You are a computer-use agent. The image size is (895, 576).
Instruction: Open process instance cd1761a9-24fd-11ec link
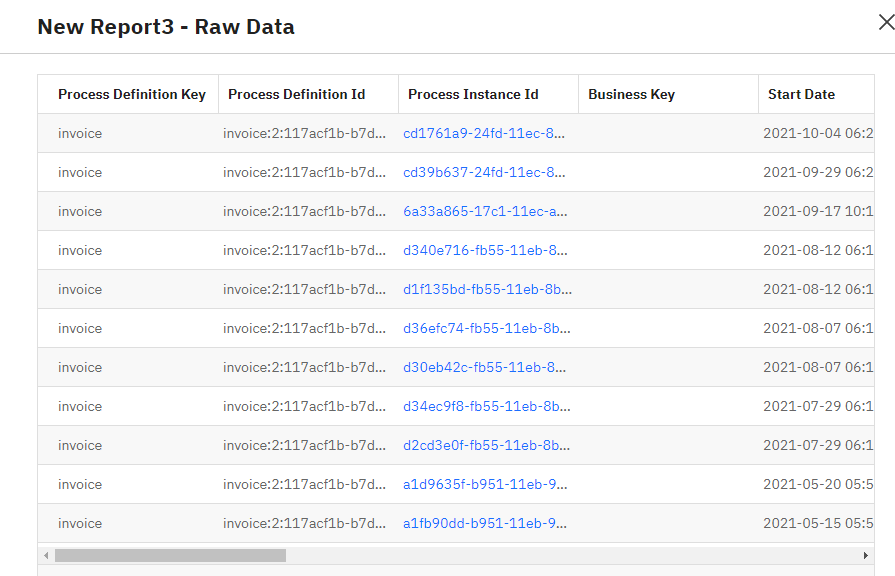tap(485, 133)
